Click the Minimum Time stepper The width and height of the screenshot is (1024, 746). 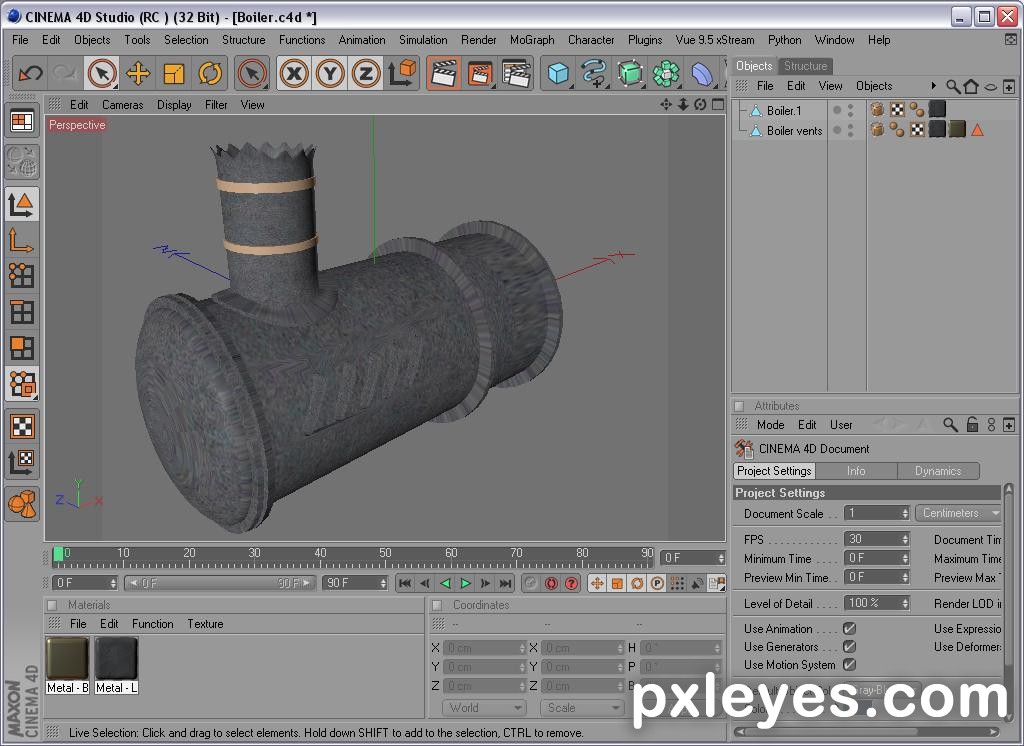[905, 559]
